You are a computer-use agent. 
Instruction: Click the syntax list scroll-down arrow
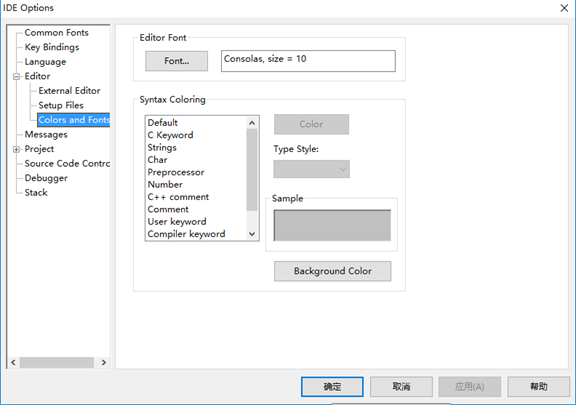252,234
